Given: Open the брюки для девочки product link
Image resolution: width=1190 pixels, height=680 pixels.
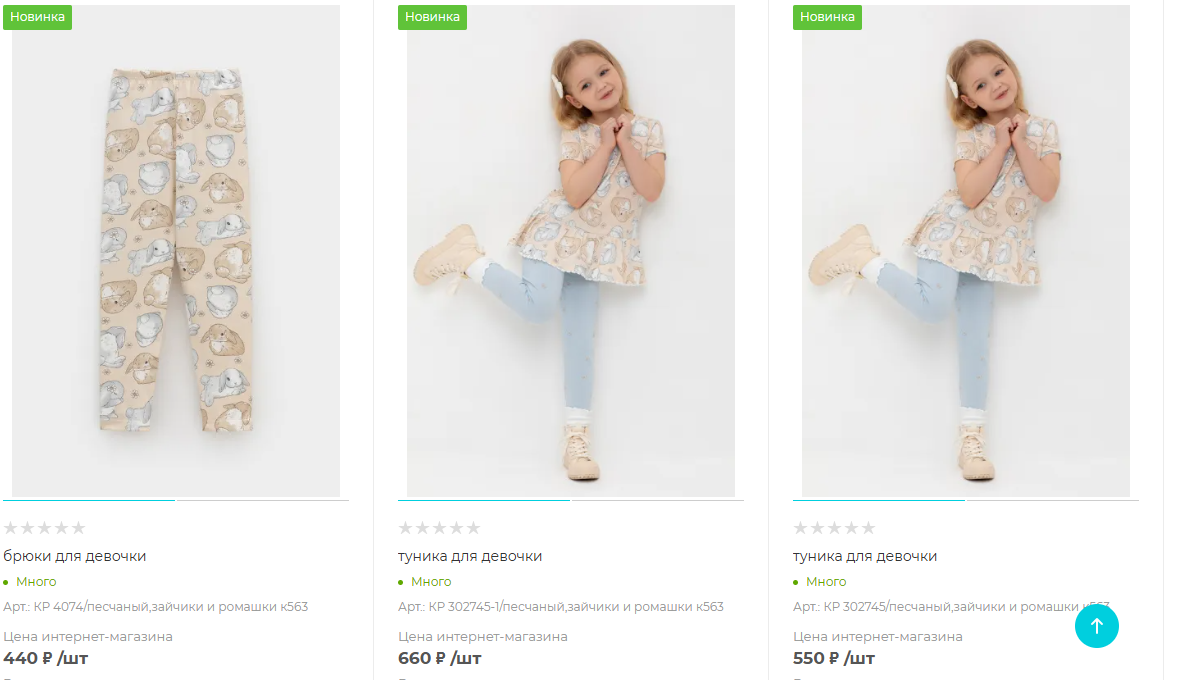Looking at the screenshot, I should click(75, 556).
